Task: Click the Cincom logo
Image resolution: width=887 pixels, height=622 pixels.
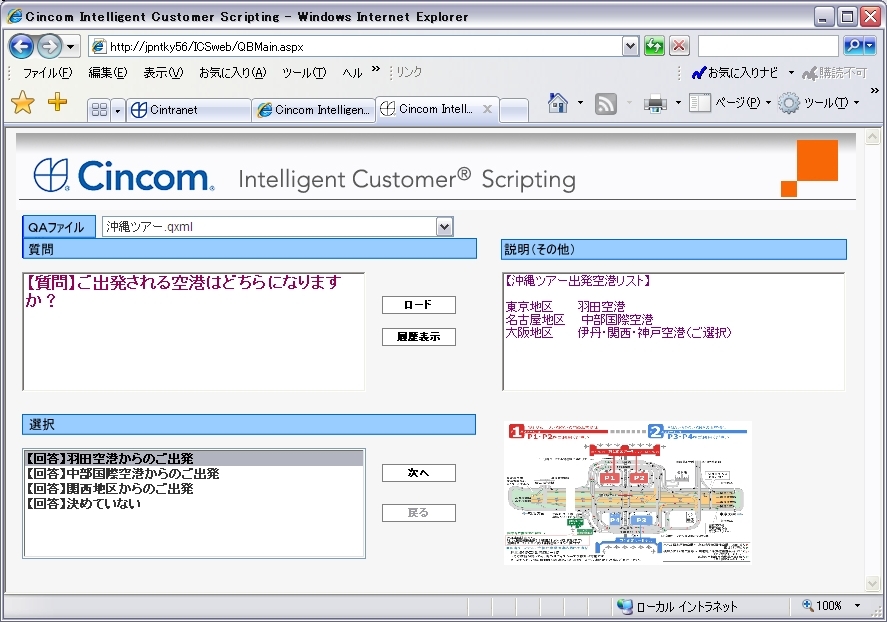Action: (x=124, y=175)
